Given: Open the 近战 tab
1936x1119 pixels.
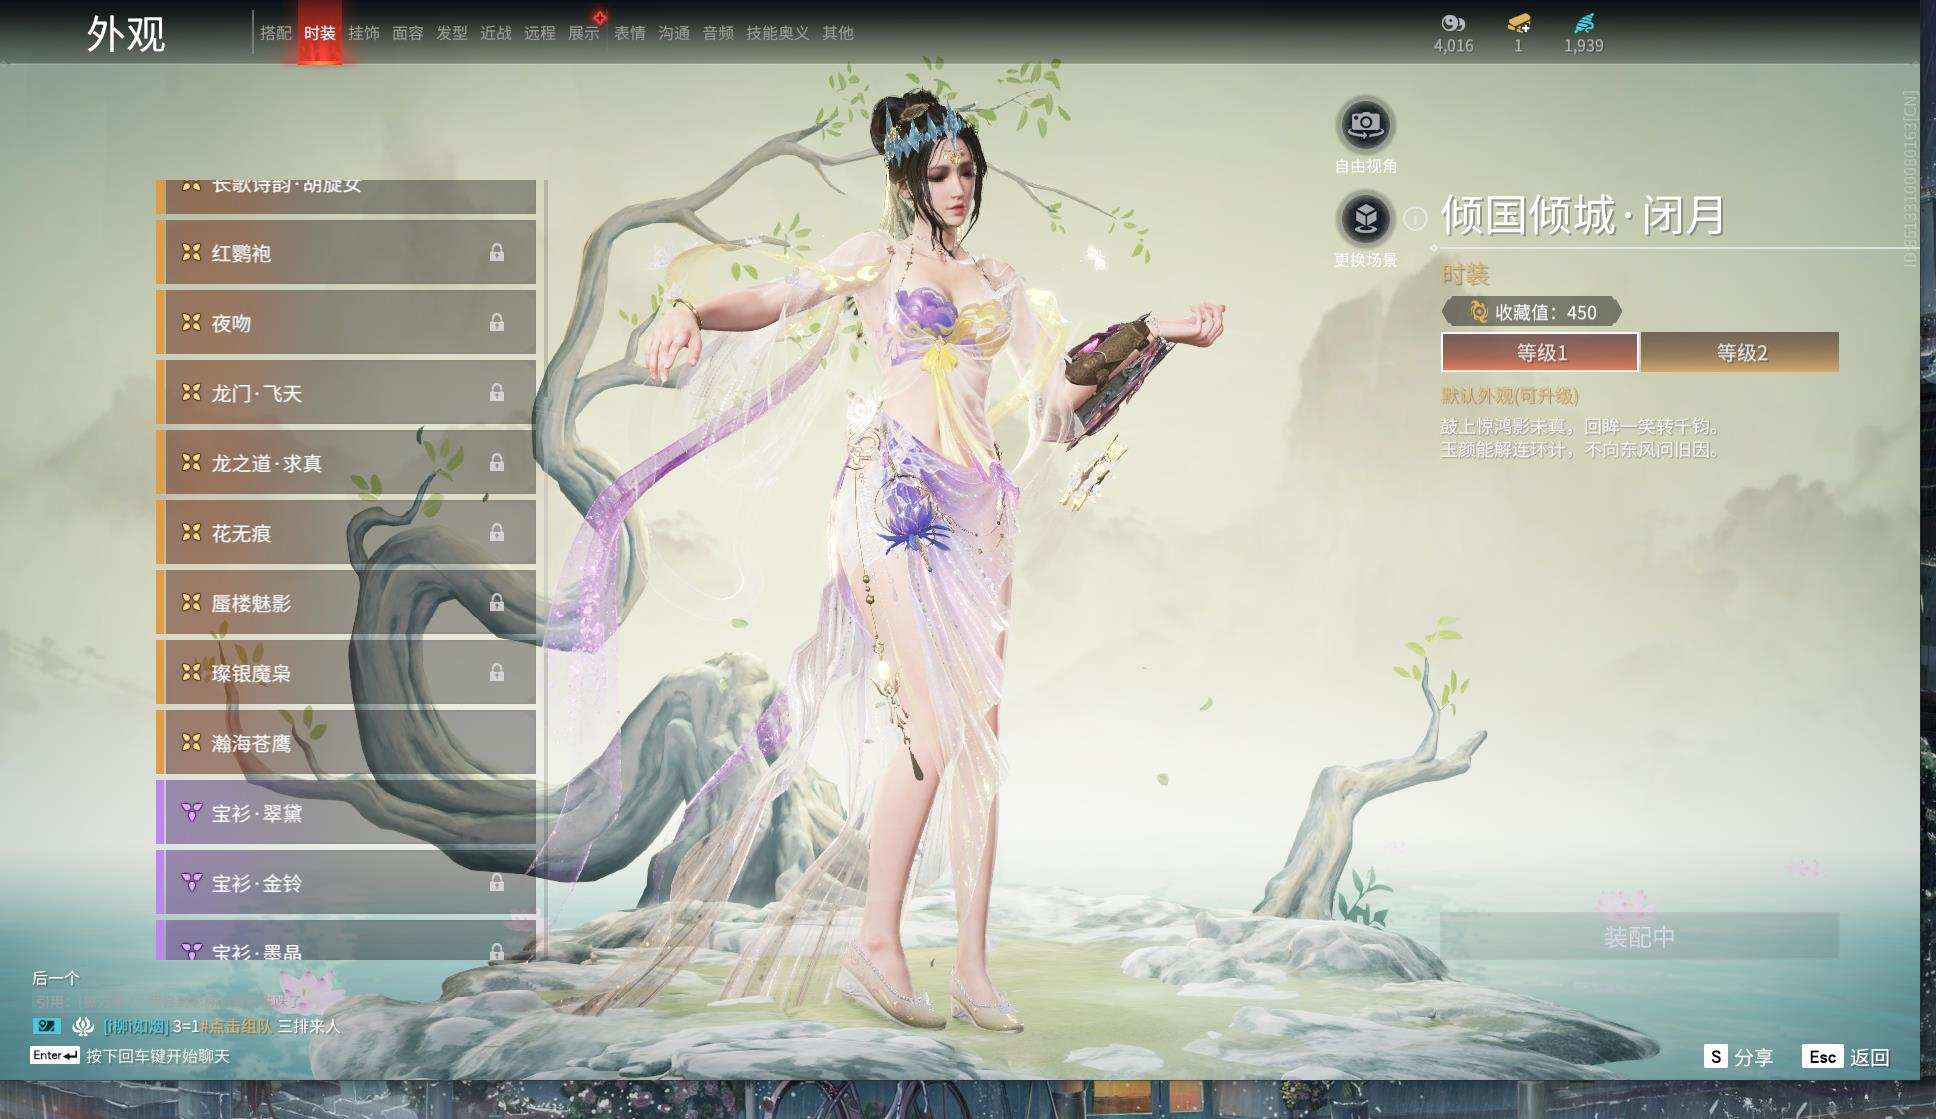Looking at the screenshot, I should [496, 33].
